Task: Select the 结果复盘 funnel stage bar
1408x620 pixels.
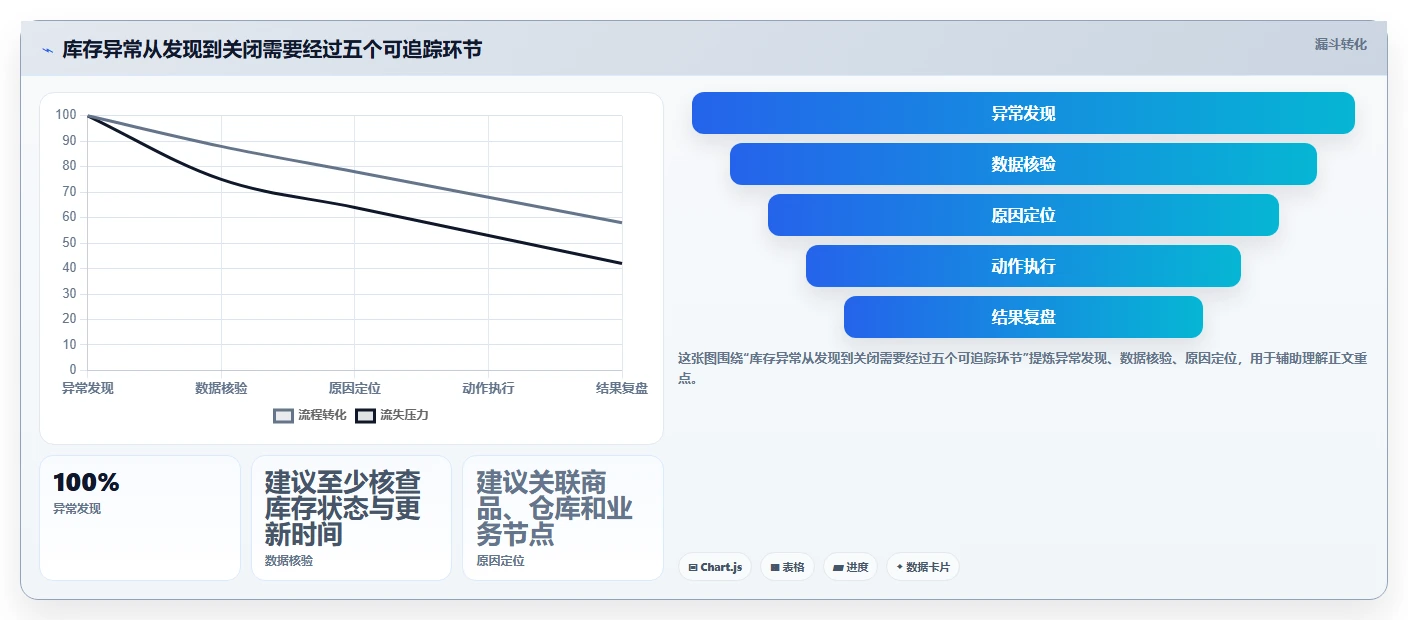Action: click(1023, 317)
